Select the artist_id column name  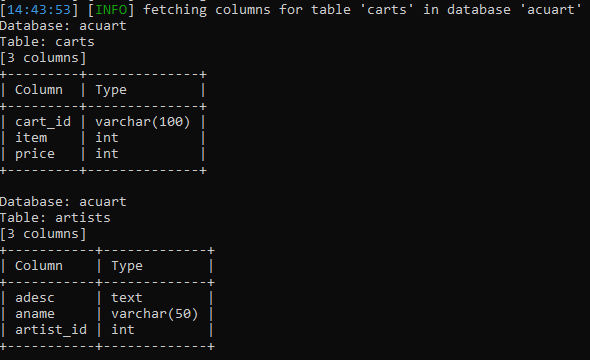(51, 330)
